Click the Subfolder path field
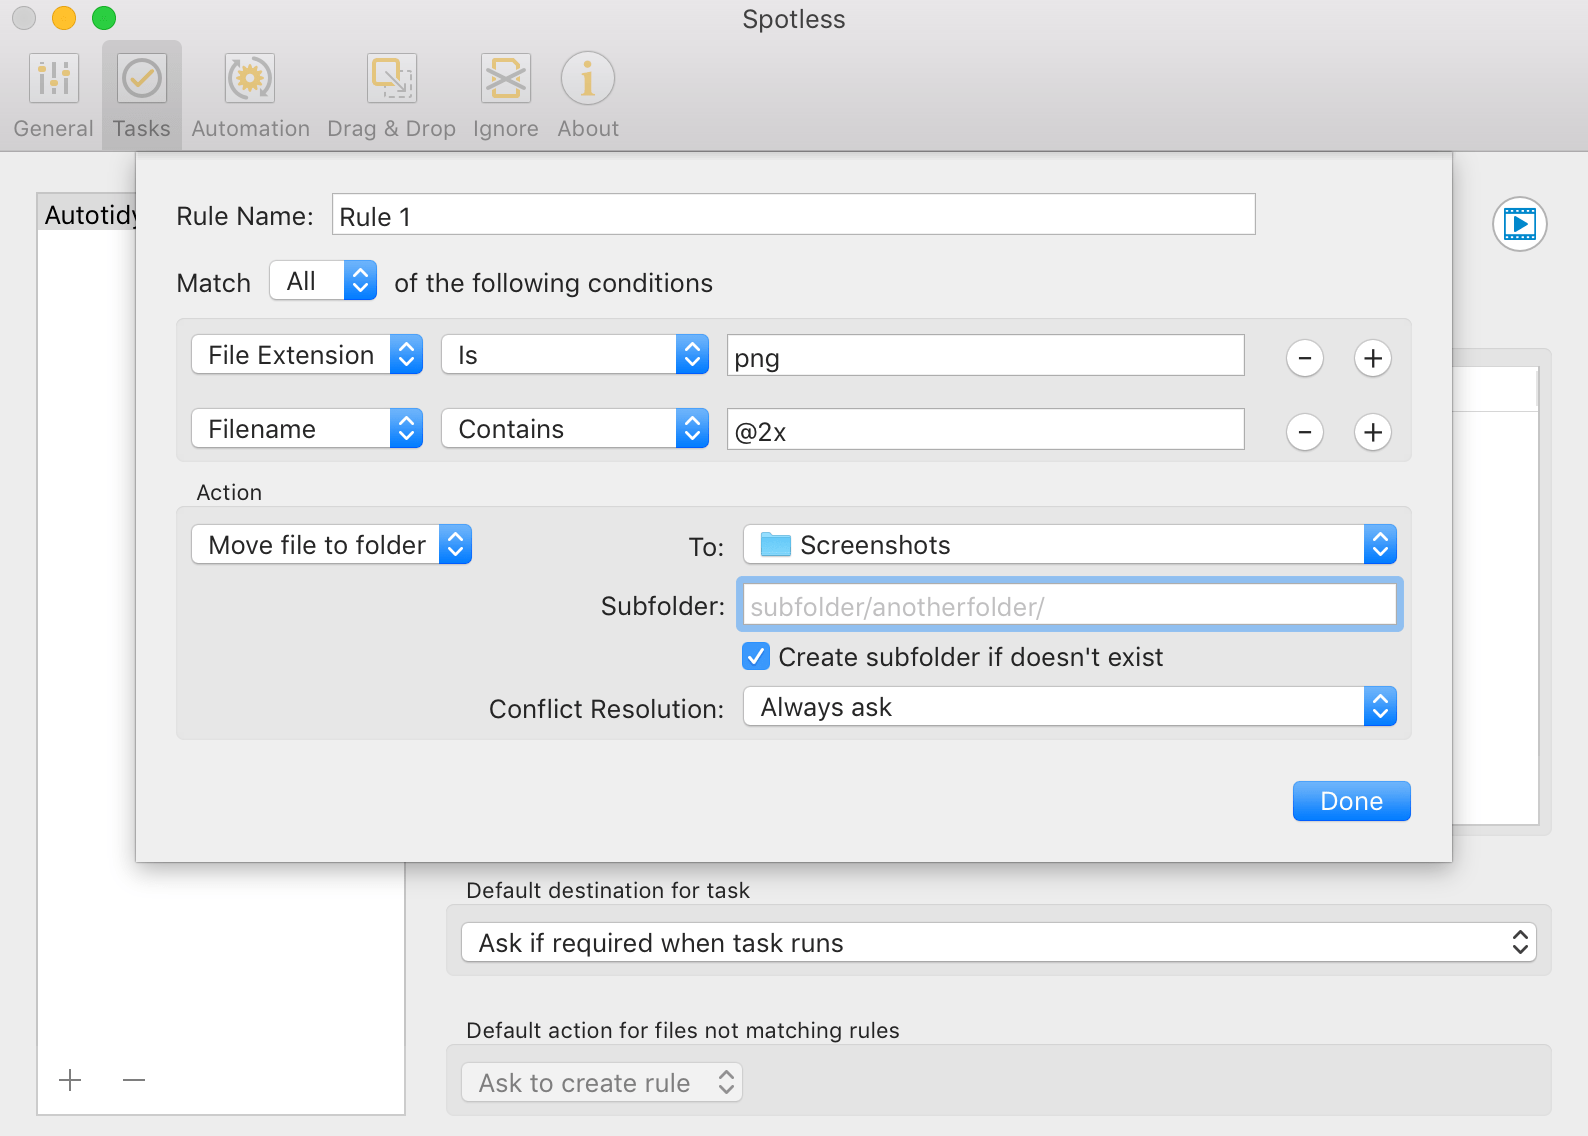 [1070, 605]
